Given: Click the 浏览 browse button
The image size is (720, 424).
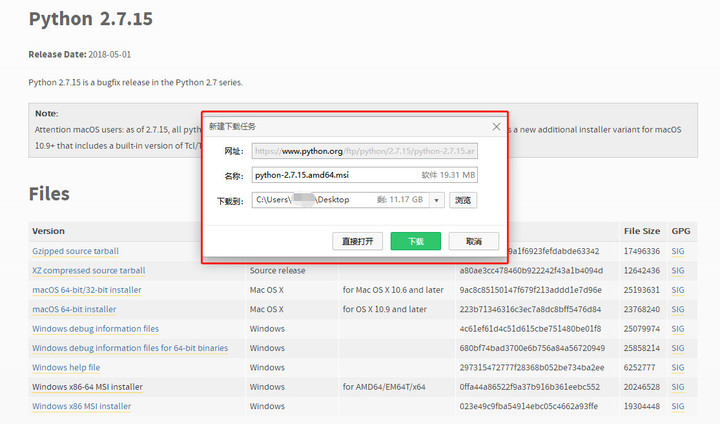Looking at the screenshot, I should [463, 200].
